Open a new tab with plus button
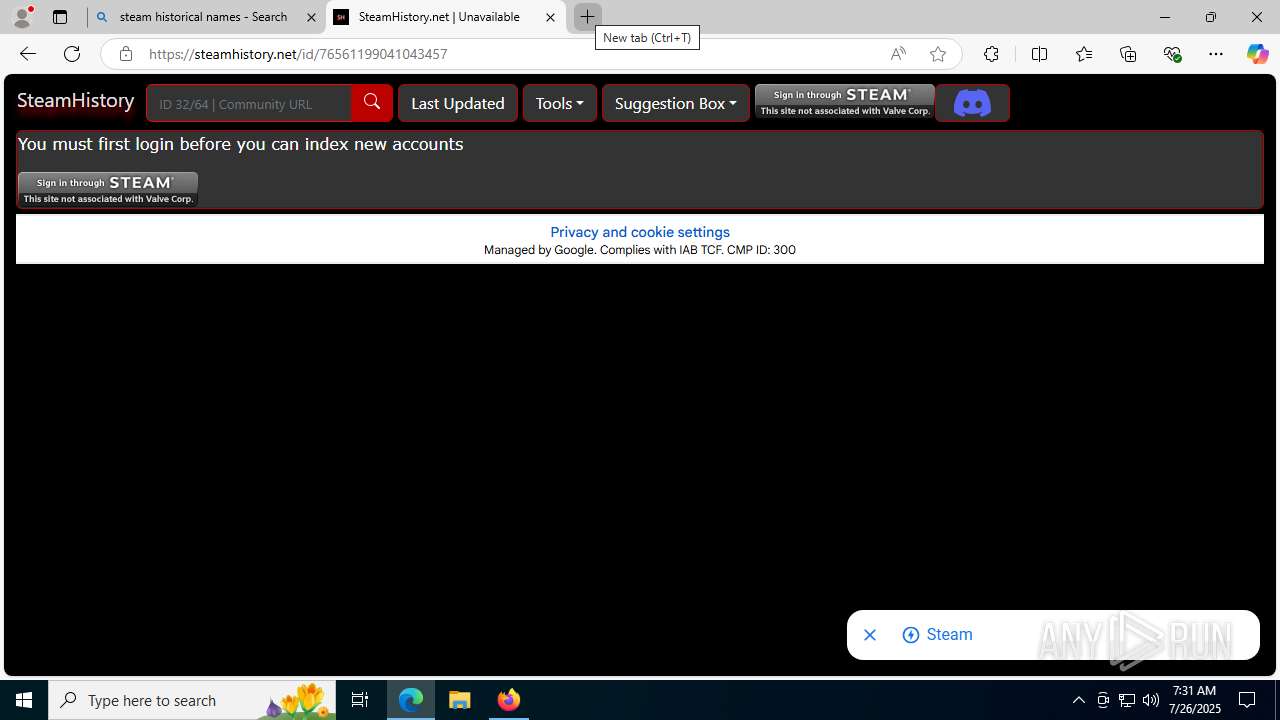 pos(587,17)
